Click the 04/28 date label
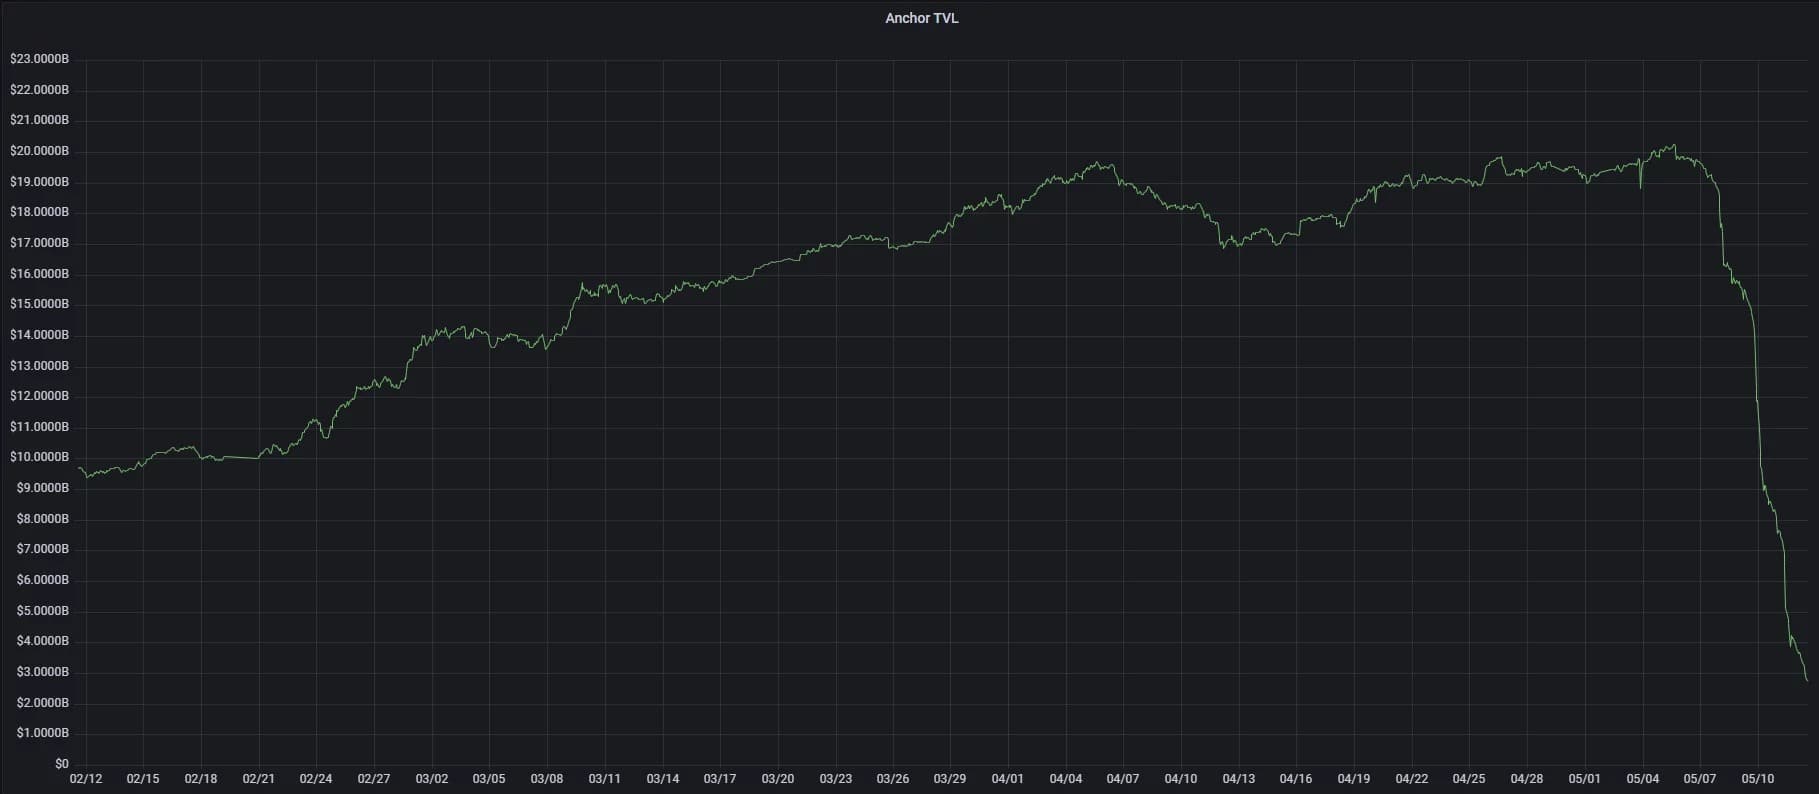The width and height of the screenshot is (1819, 794). 1527,779
